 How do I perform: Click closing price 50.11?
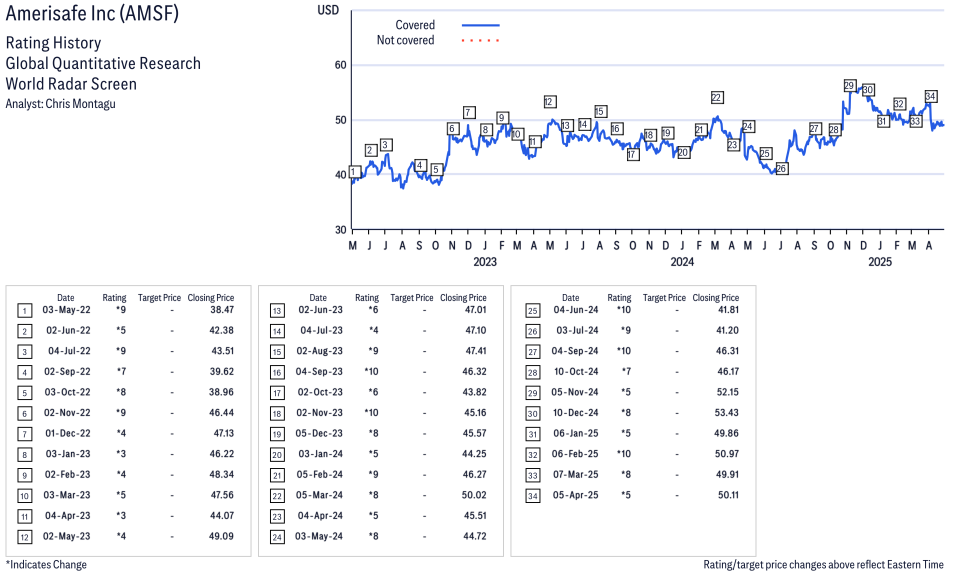(x=728, y=495)
